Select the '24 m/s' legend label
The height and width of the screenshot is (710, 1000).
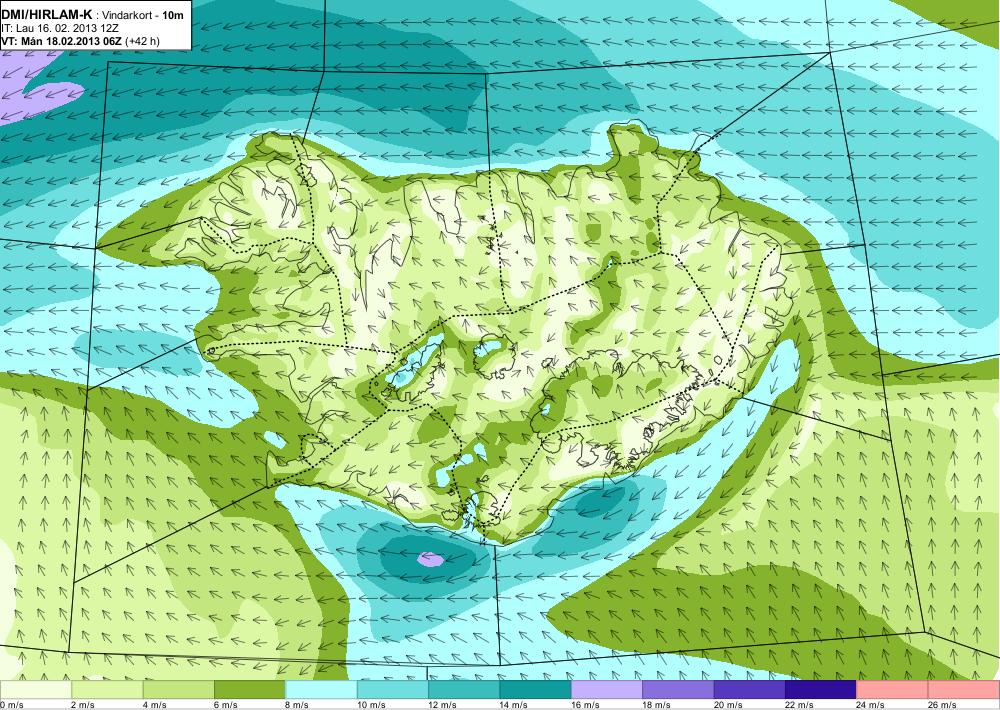coord(871,705)
